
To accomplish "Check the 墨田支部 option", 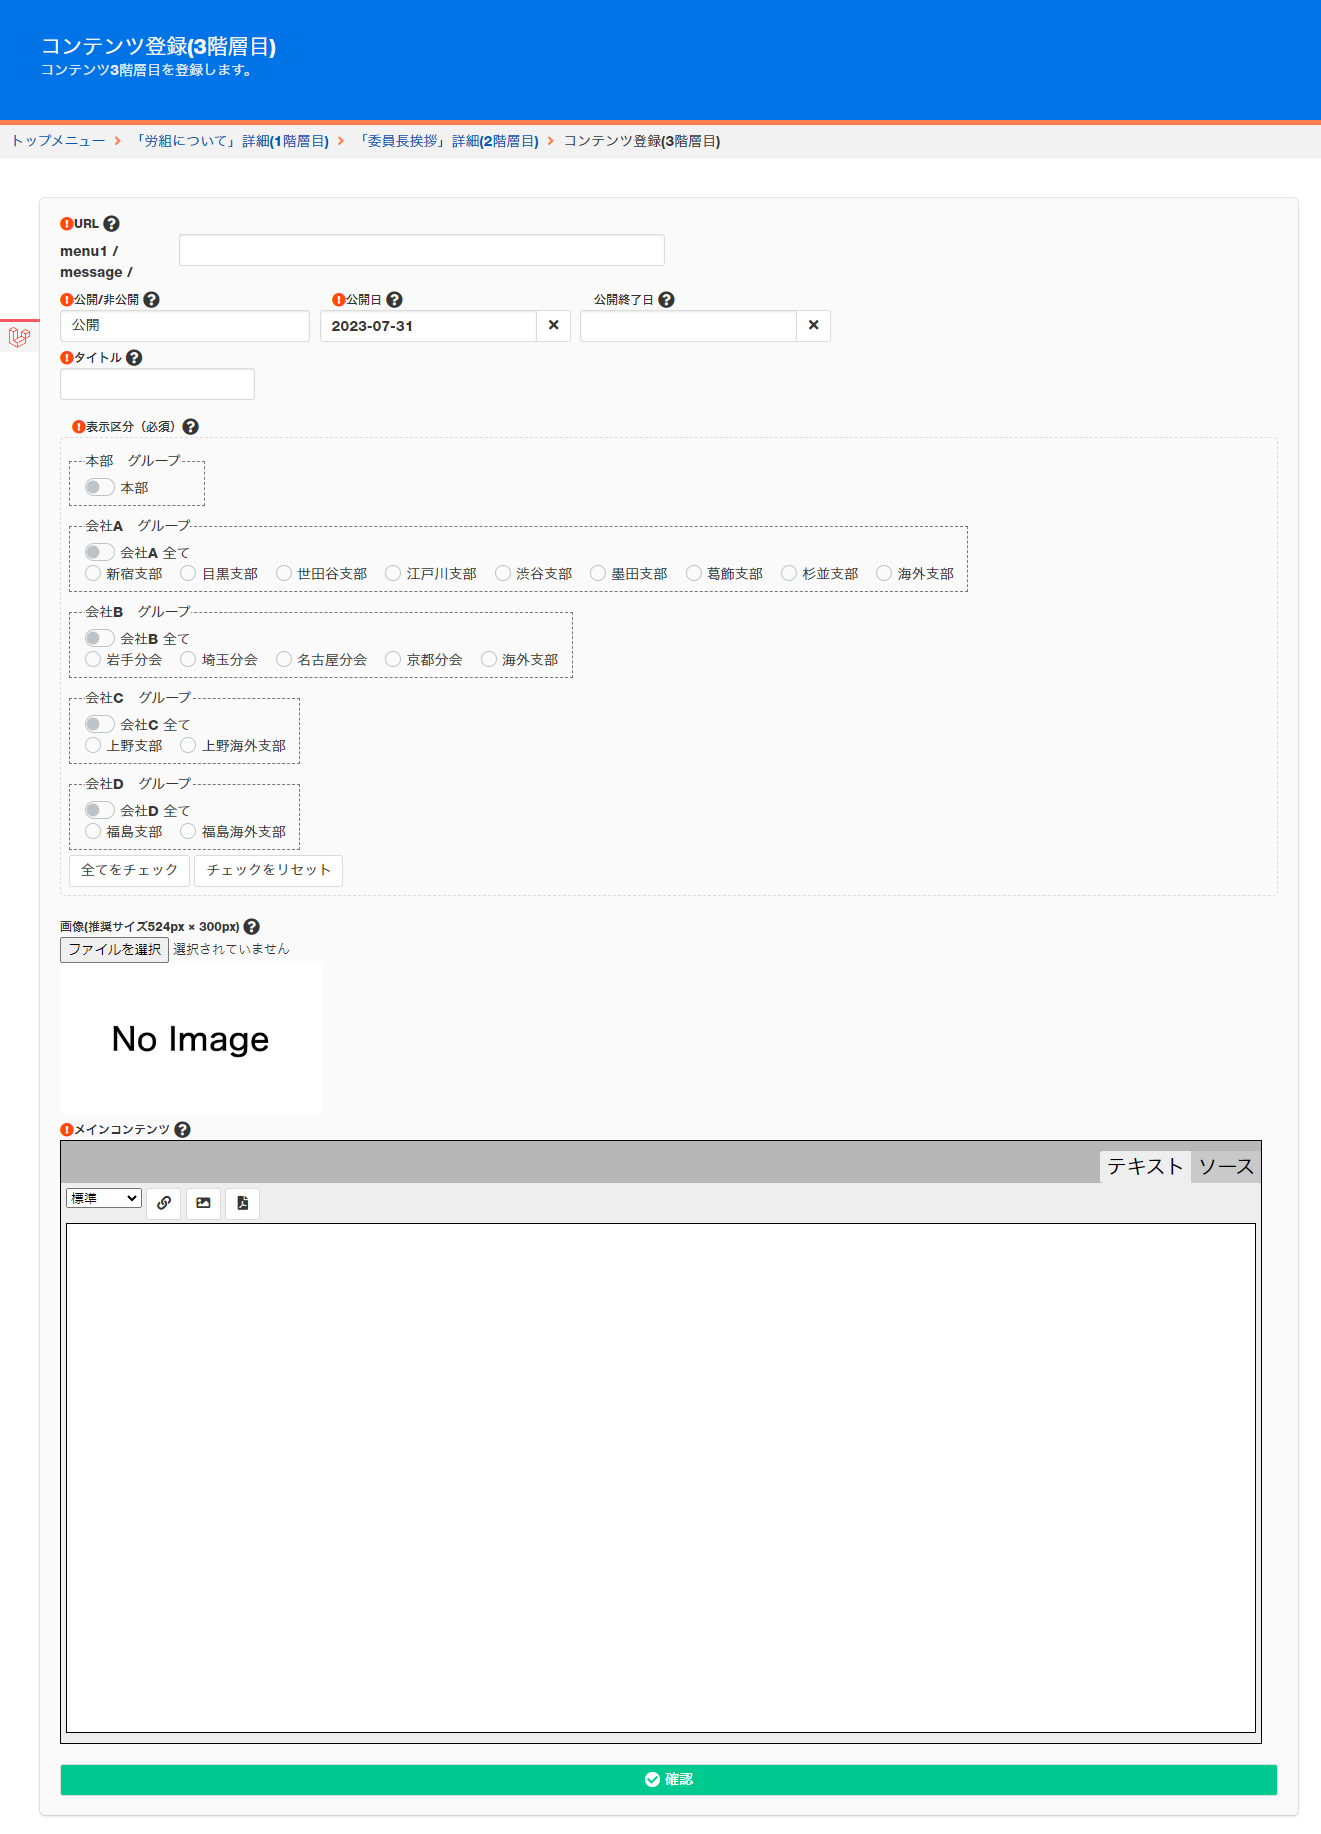I will (x=598, y=573).
